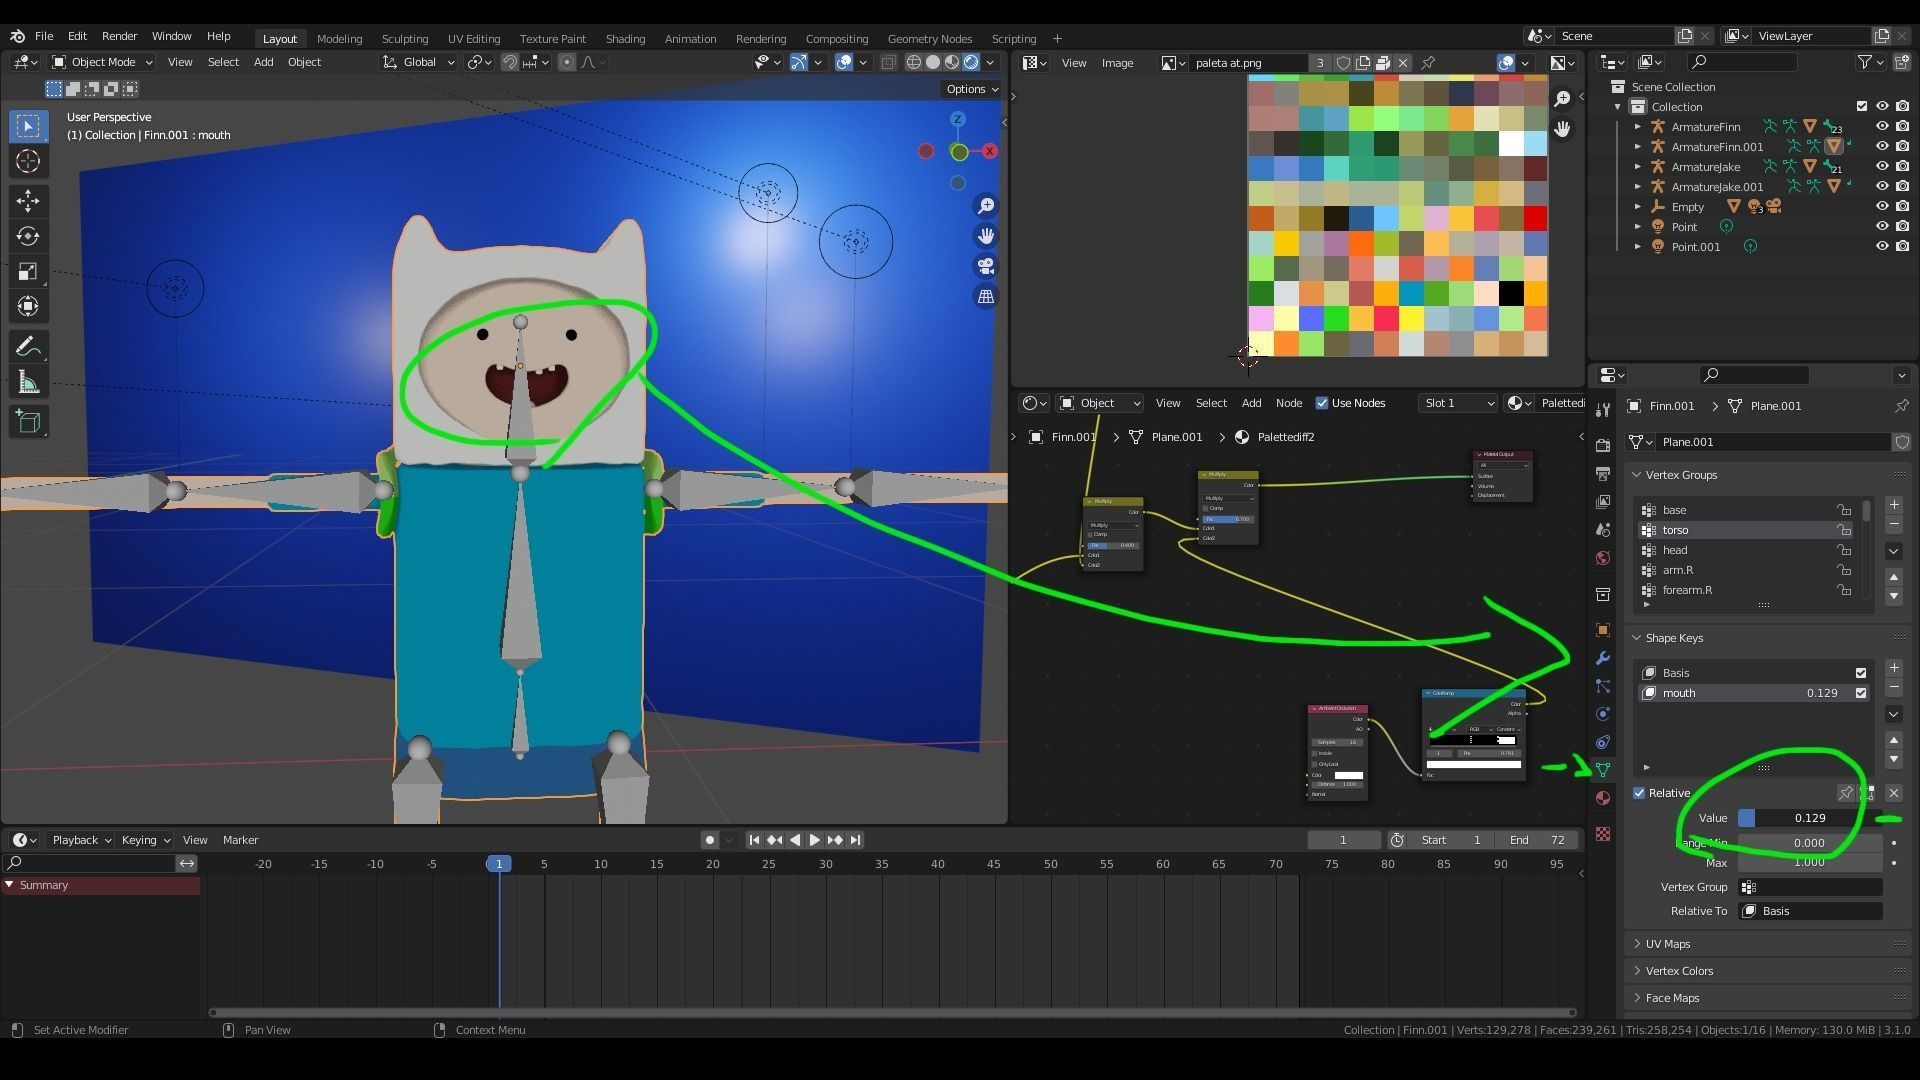Image resolution: width=1920 pixels, height=1080 pixels.
Task: Toggle camera view in viewport
Action: [x=986, y=266]
